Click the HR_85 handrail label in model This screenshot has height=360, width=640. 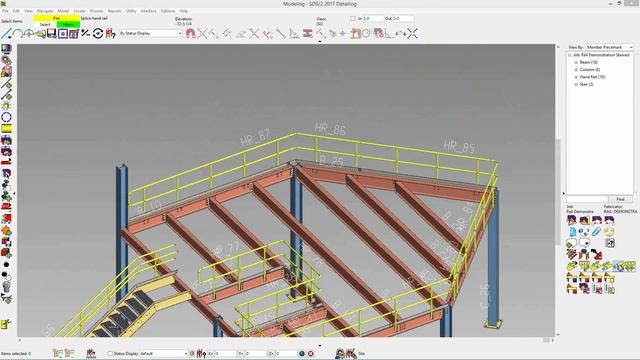[x=459, y=147]
